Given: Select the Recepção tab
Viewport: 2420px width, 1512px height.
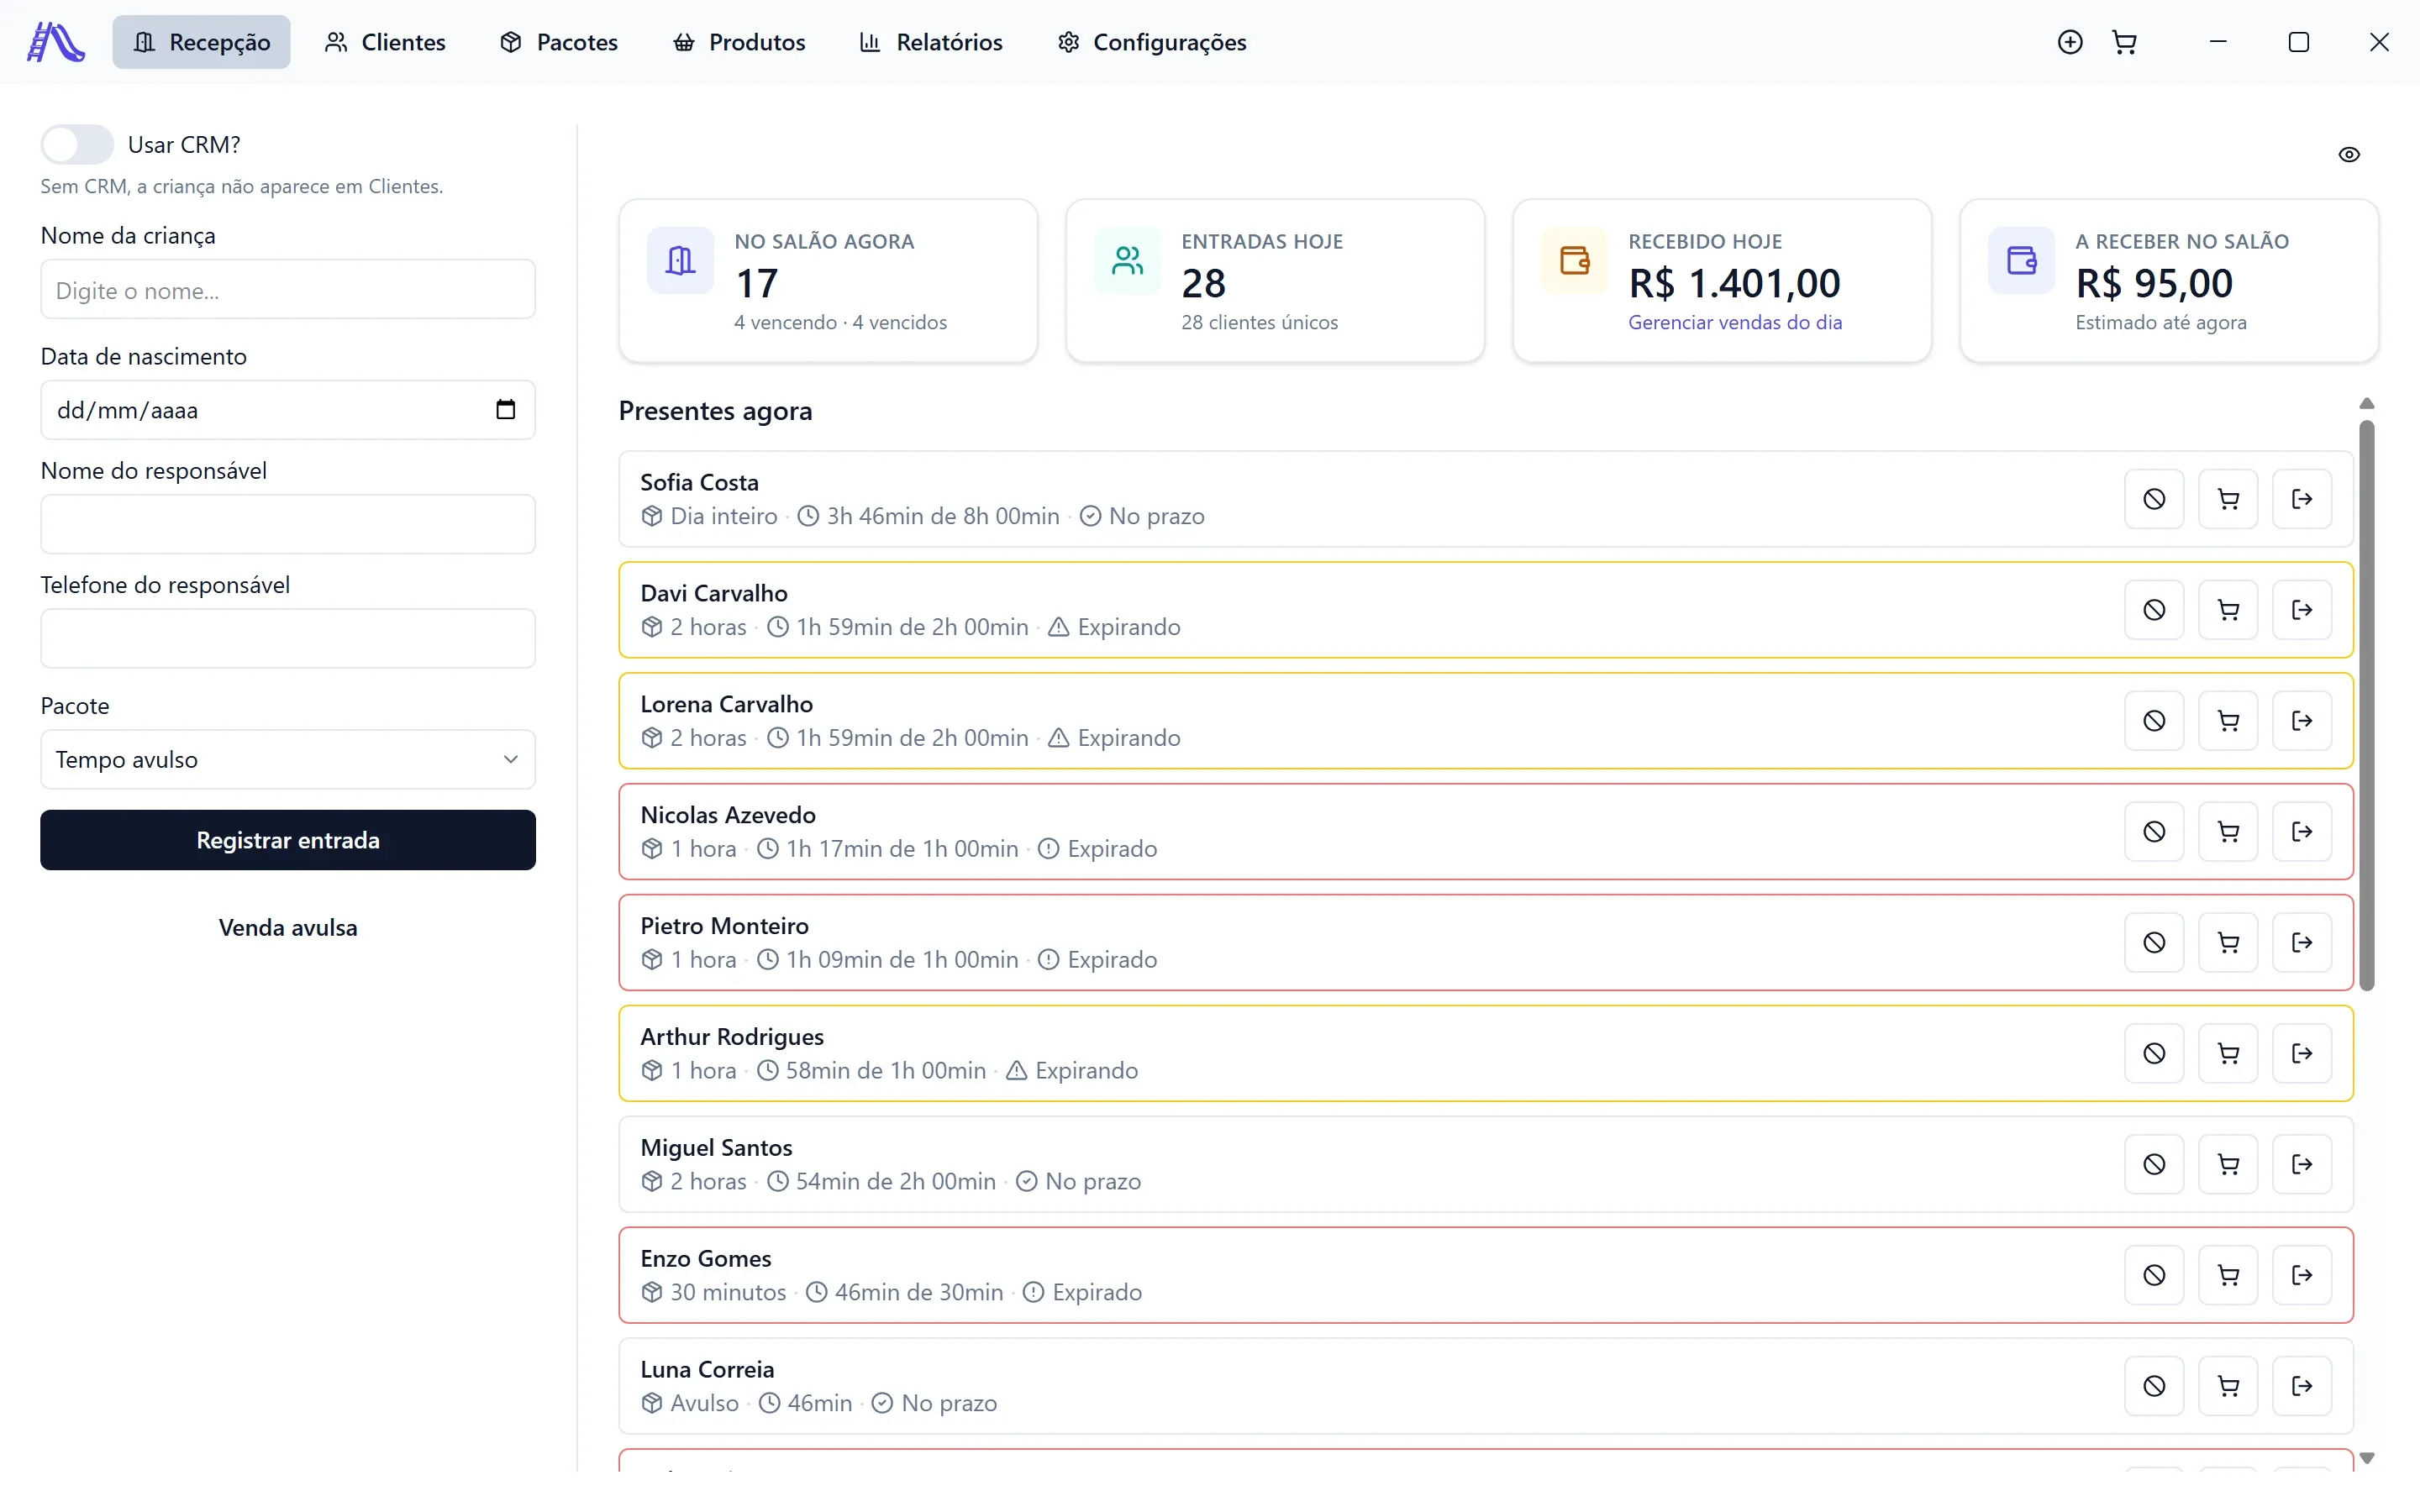Looking at the screenshot, I should click(x=201, y=42).
